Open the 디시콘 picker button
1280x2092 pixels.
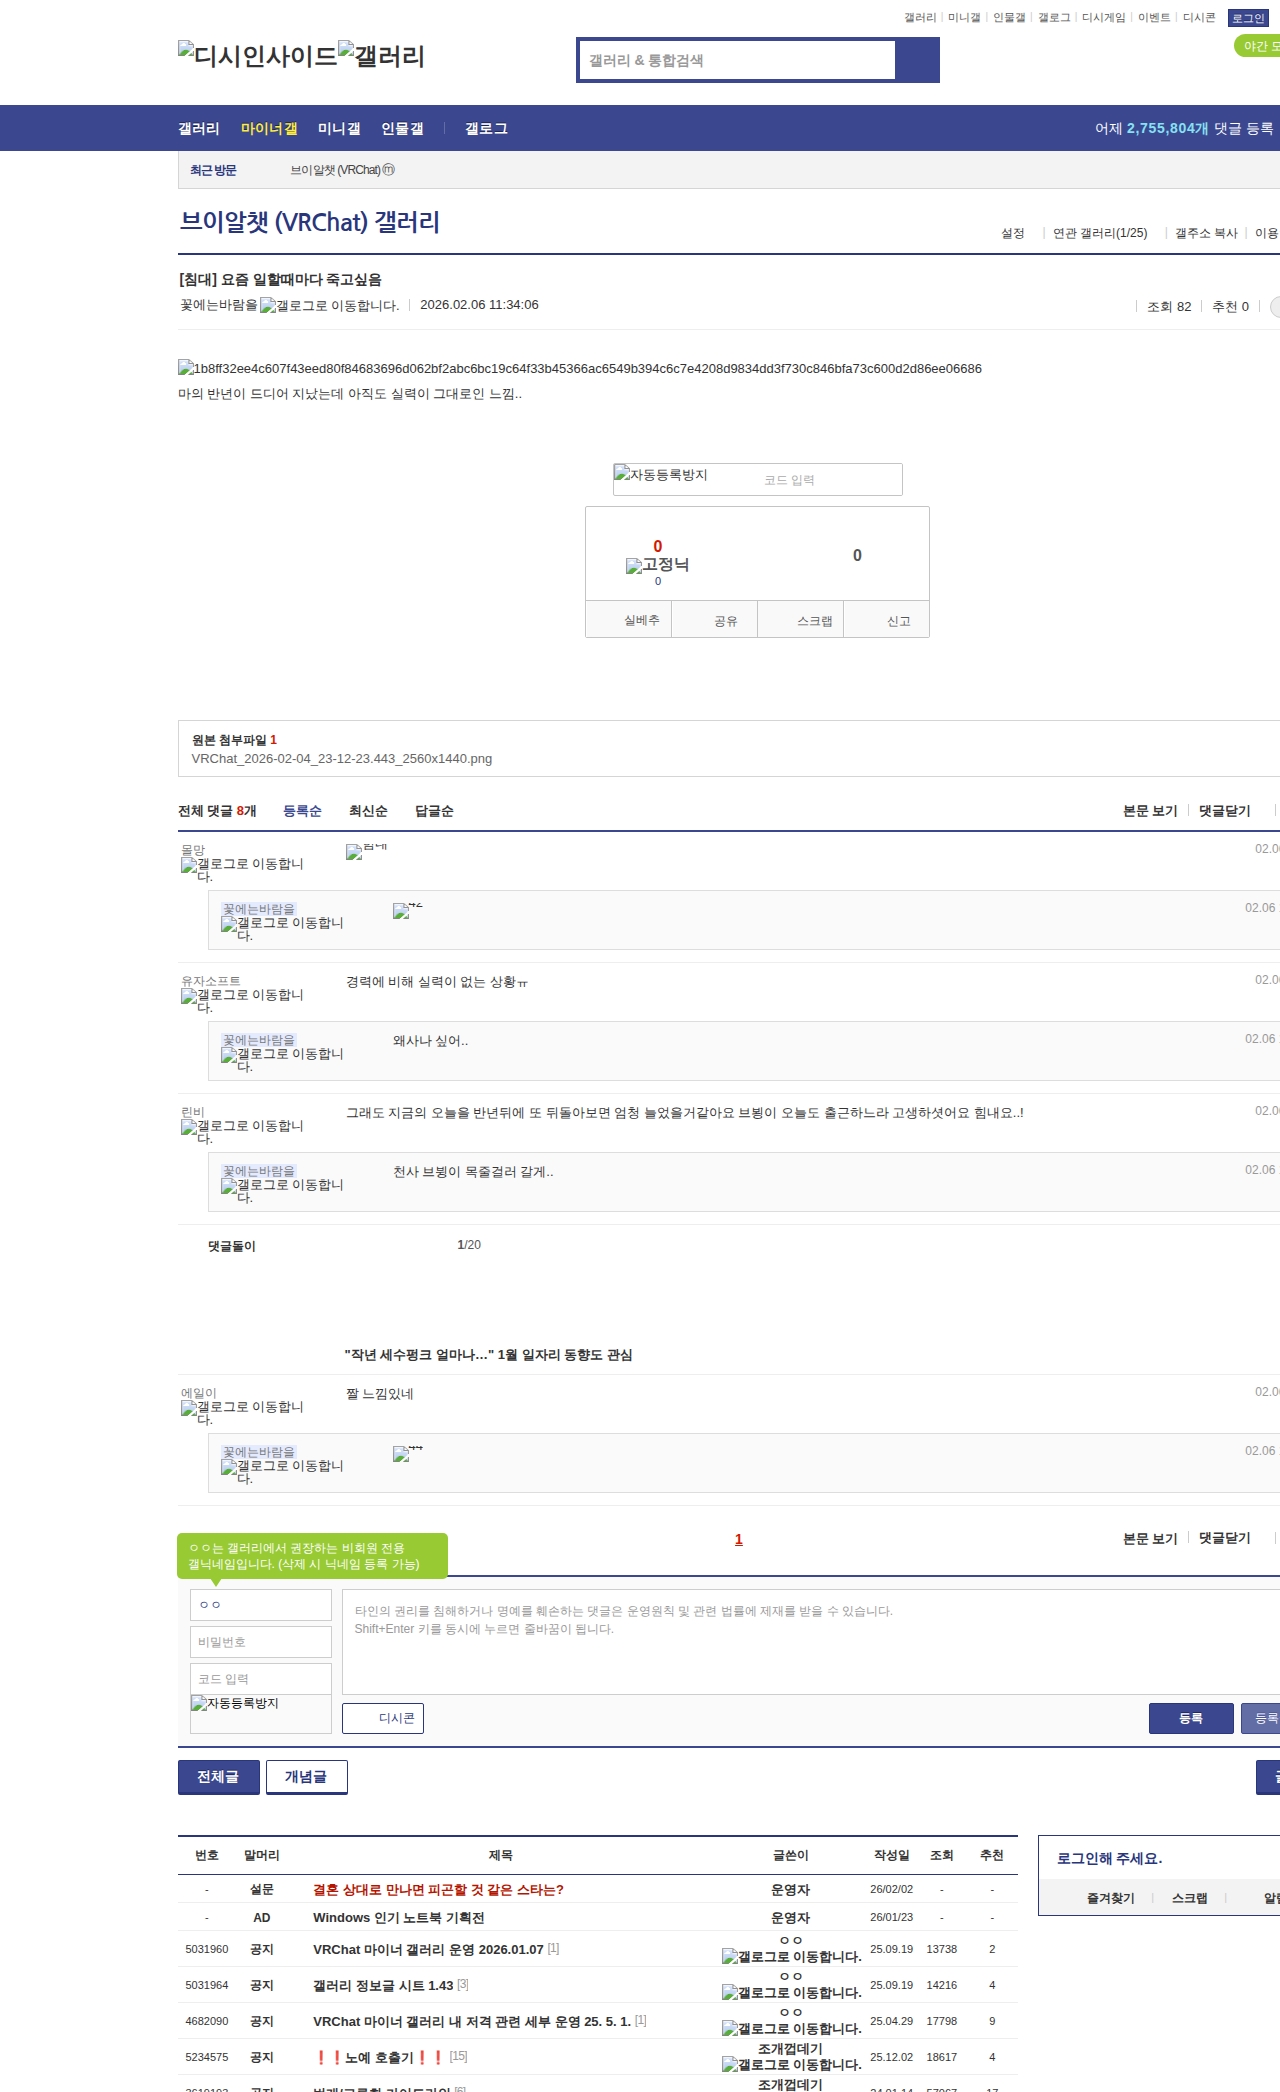click(x=383, y=1718)
